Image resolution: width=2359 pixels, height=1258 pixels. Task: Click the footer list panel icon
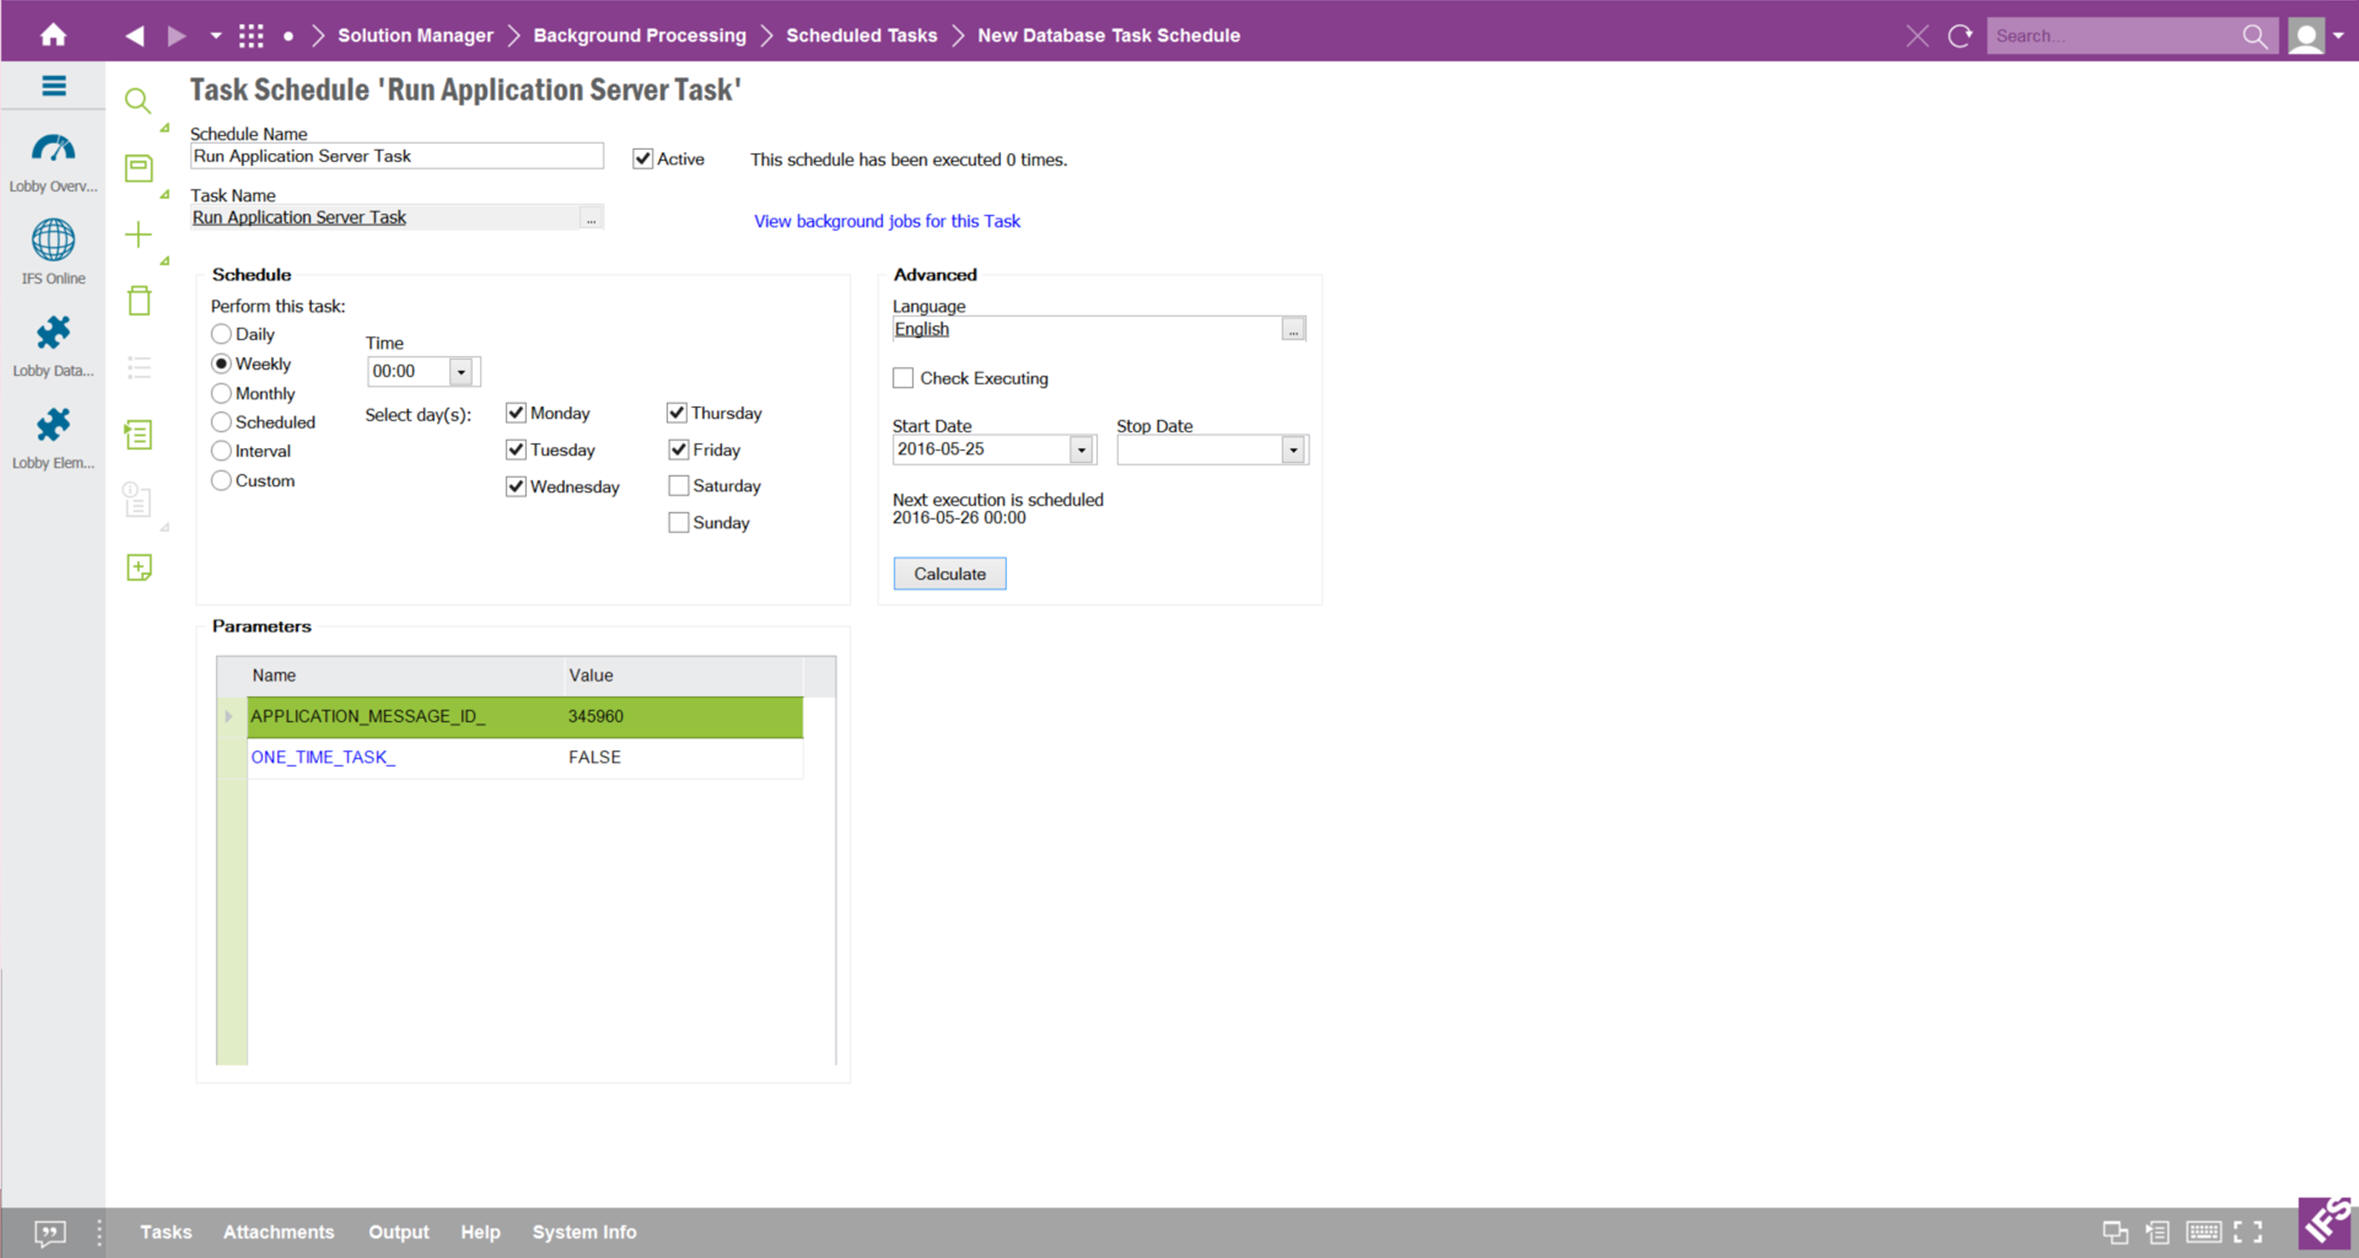tap(2158, 1232)
